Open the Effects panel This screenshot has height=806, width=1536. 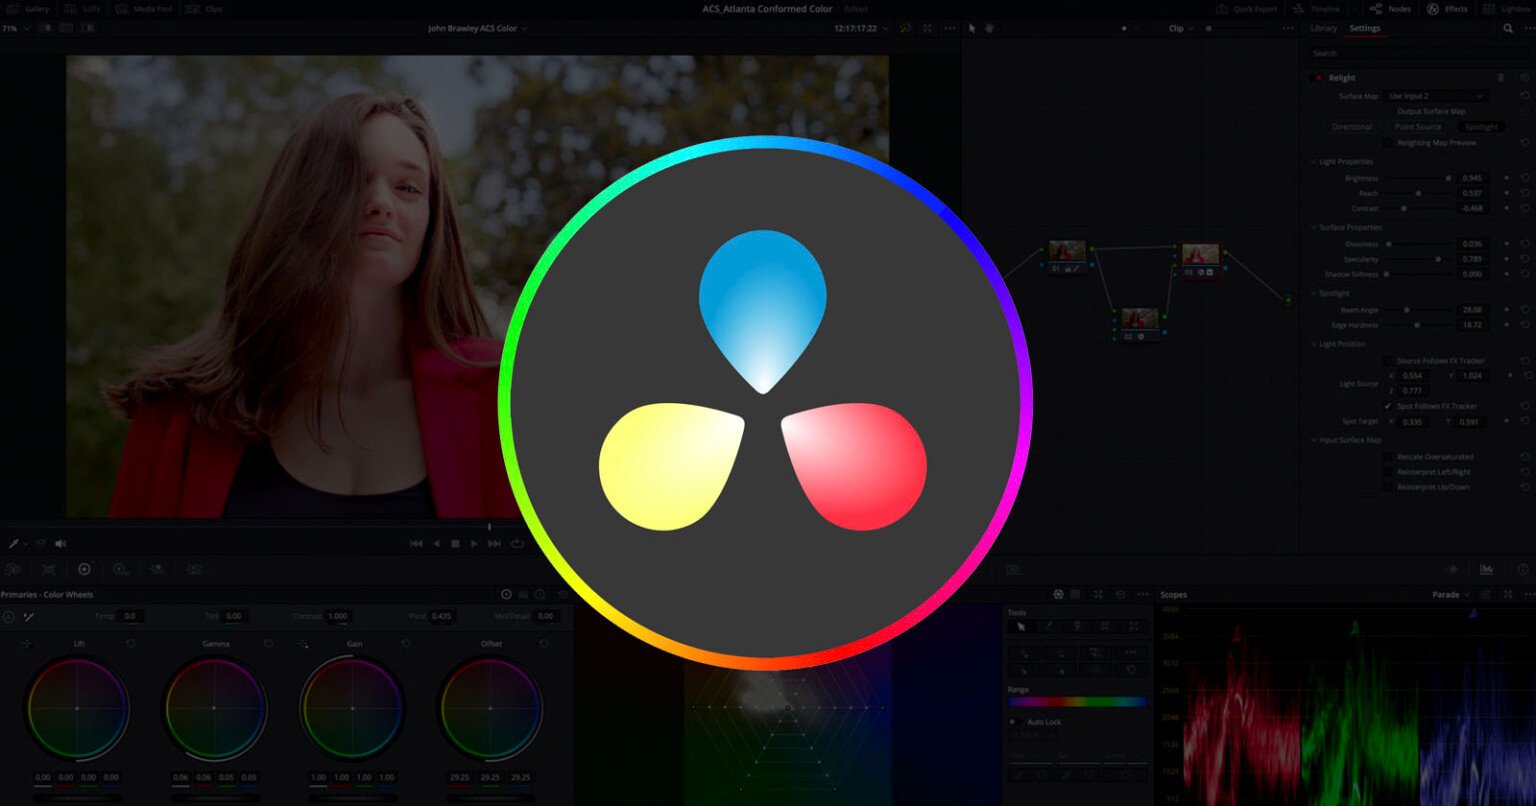click(1448, 8)
